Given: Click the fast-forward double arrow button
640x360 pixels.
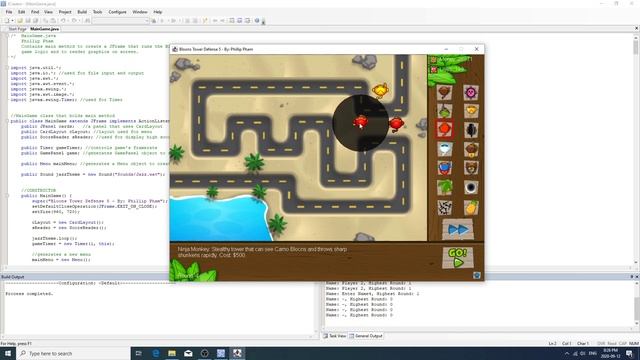Looking at the screenshot, I should click(x=458, y=230).
